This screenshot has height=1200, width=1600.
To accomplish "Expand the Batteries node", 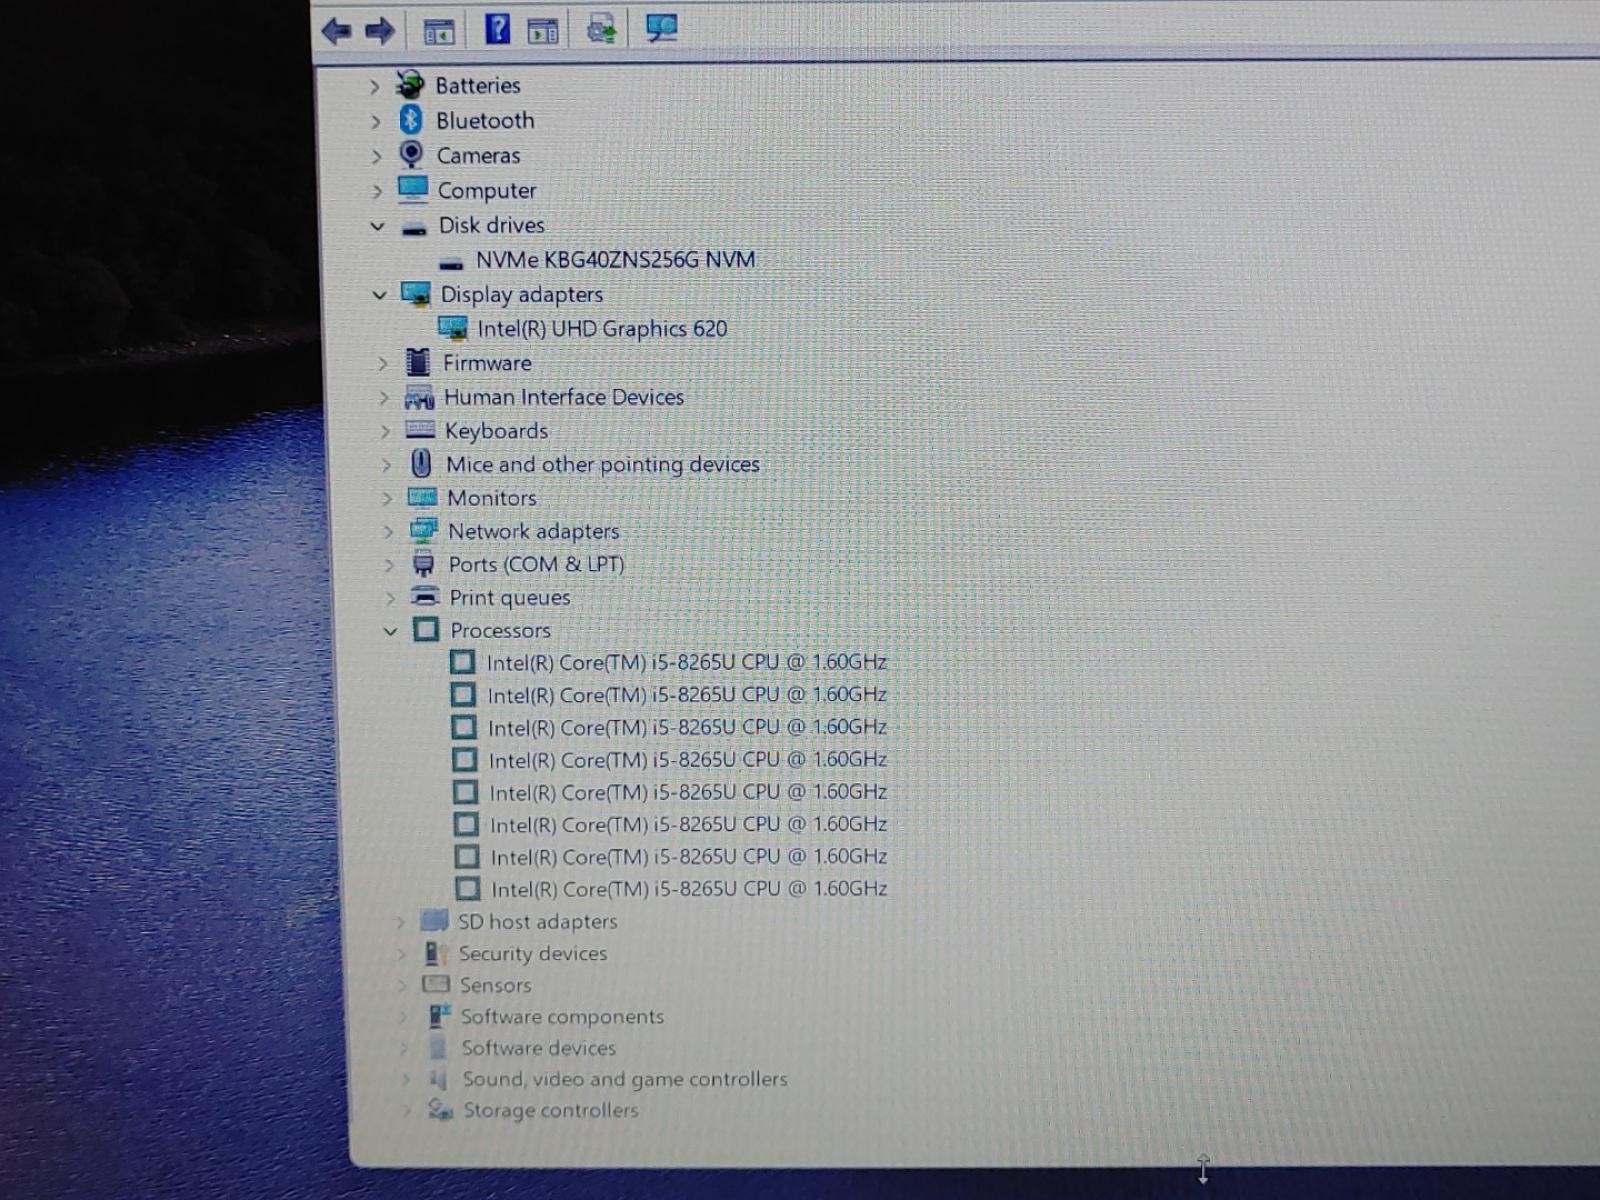I will (x=374, y=87).
